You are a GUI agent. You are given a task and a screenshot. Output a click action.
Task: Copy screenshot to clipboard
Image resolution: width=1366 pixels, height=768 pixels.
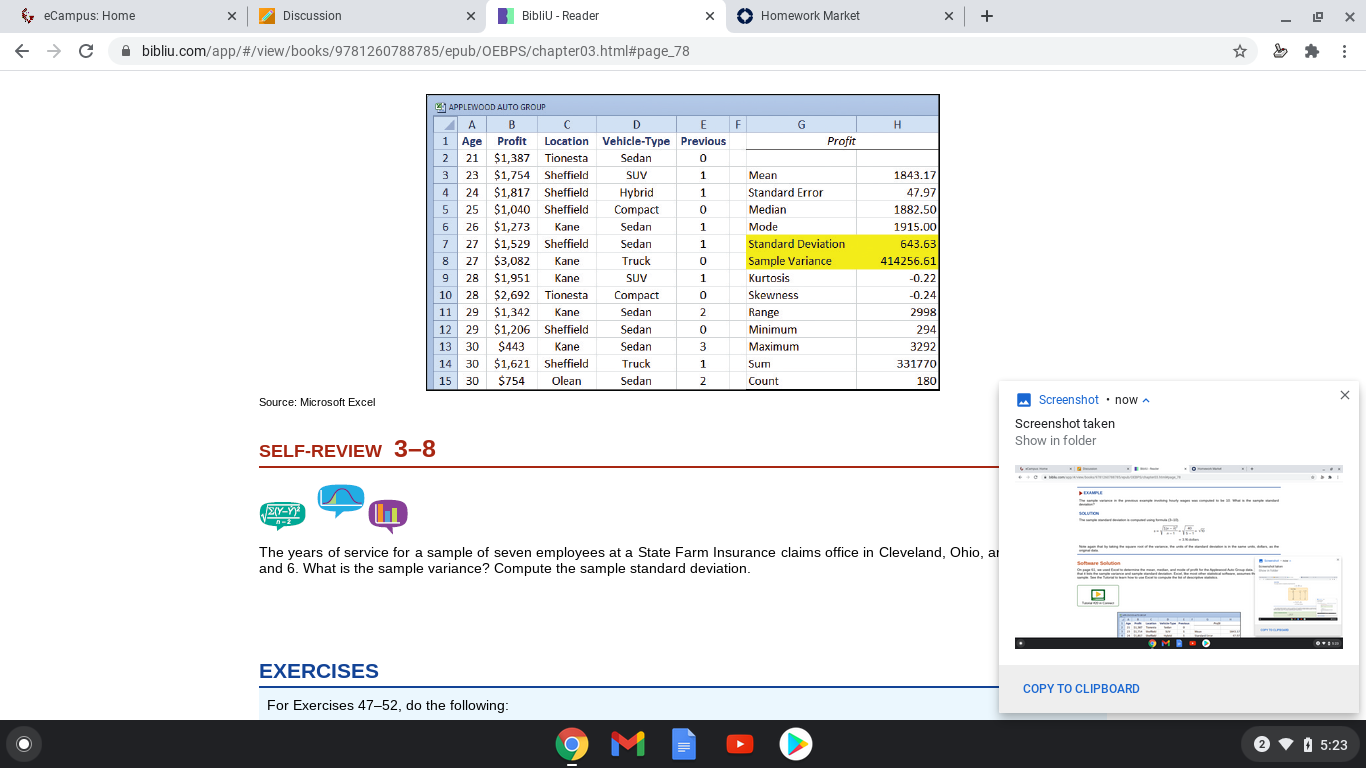pos(1081,689)
